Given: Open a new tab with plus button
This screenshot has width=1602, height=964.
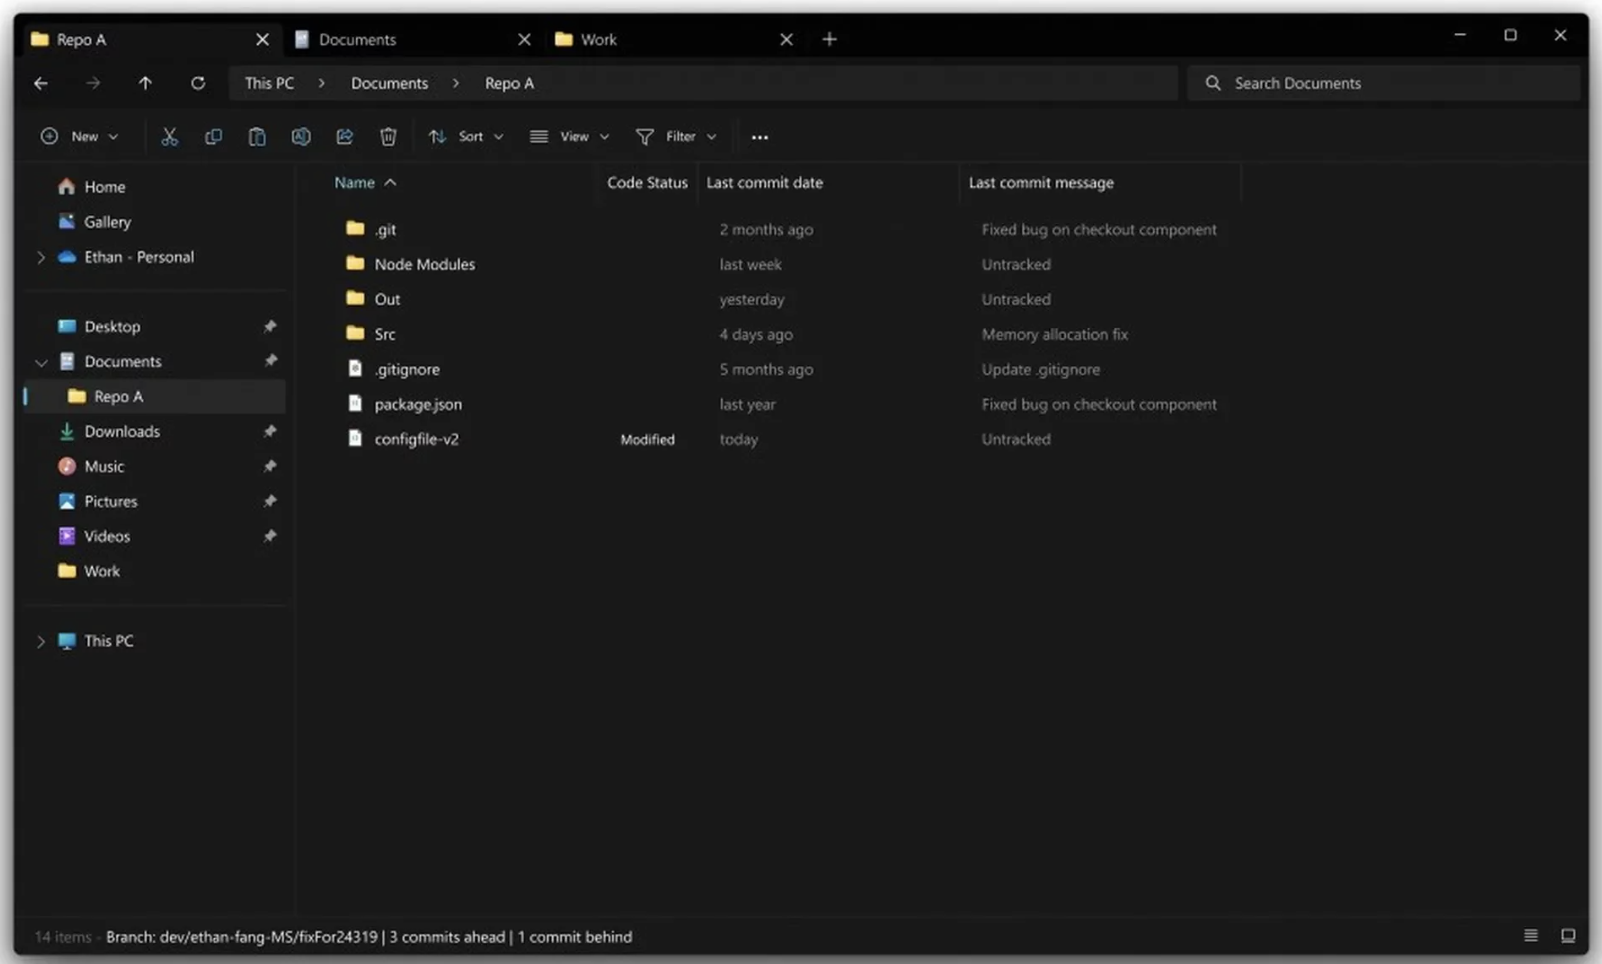Looking at the screenshot, I should 829,39.
